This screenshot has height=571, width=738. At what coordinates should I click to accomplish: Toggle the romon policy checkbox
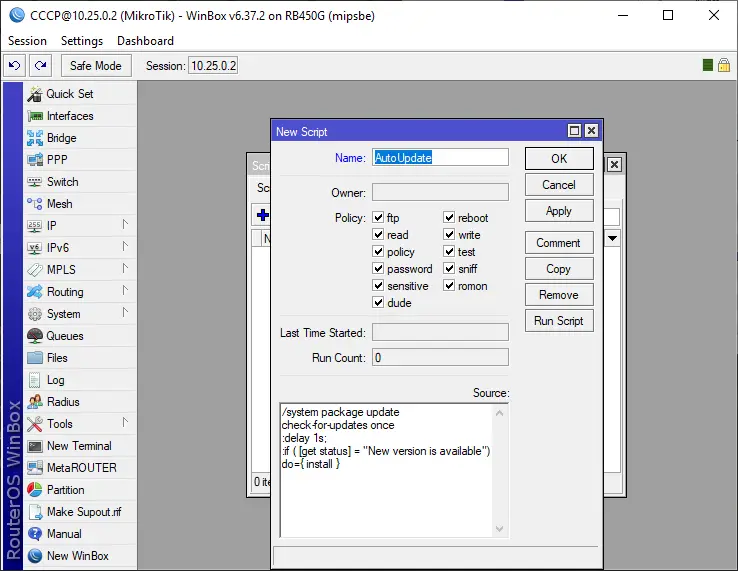point(449,285)
